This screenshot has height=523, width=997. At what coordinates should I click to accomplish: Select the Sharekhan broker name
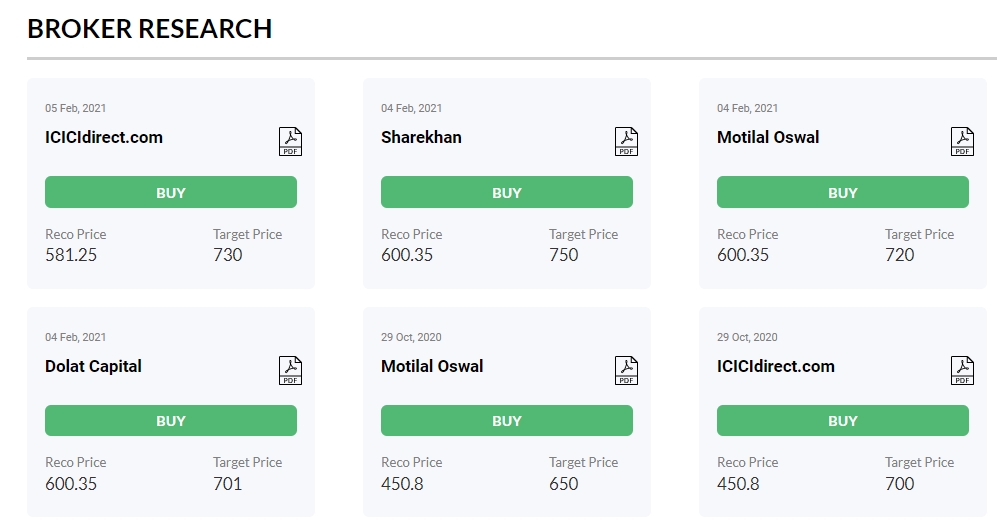[x=421, y=137]
